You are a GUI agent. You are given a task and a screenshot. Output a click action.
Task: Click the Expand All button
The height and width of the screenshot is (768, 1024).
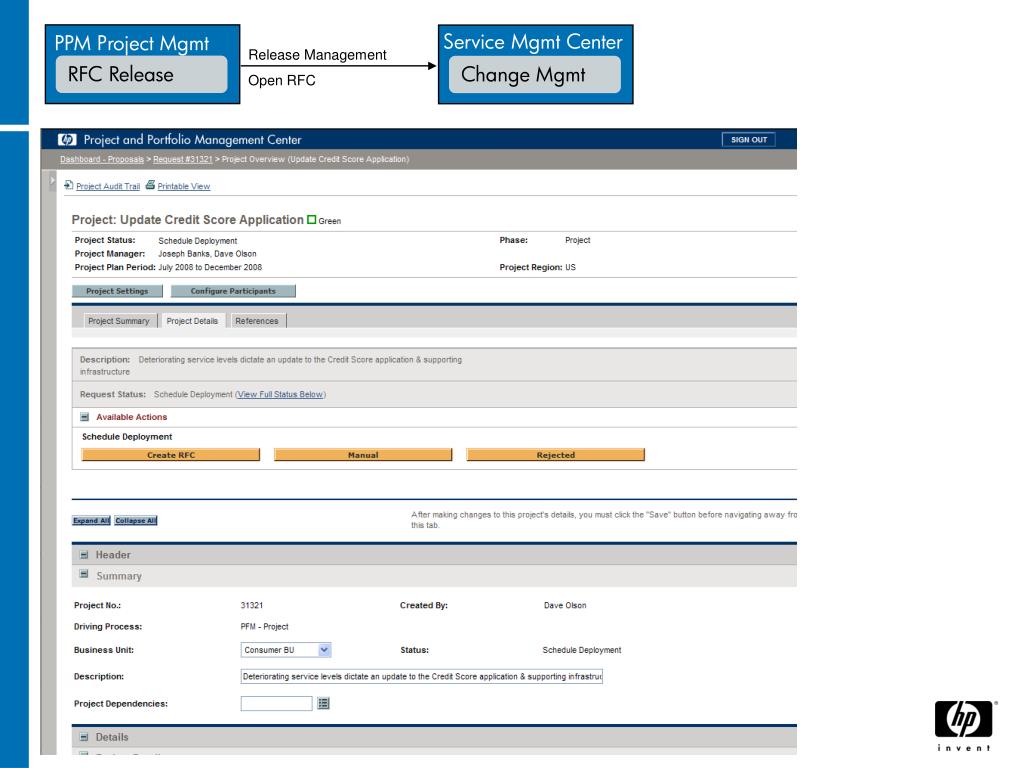pos(91,520)
